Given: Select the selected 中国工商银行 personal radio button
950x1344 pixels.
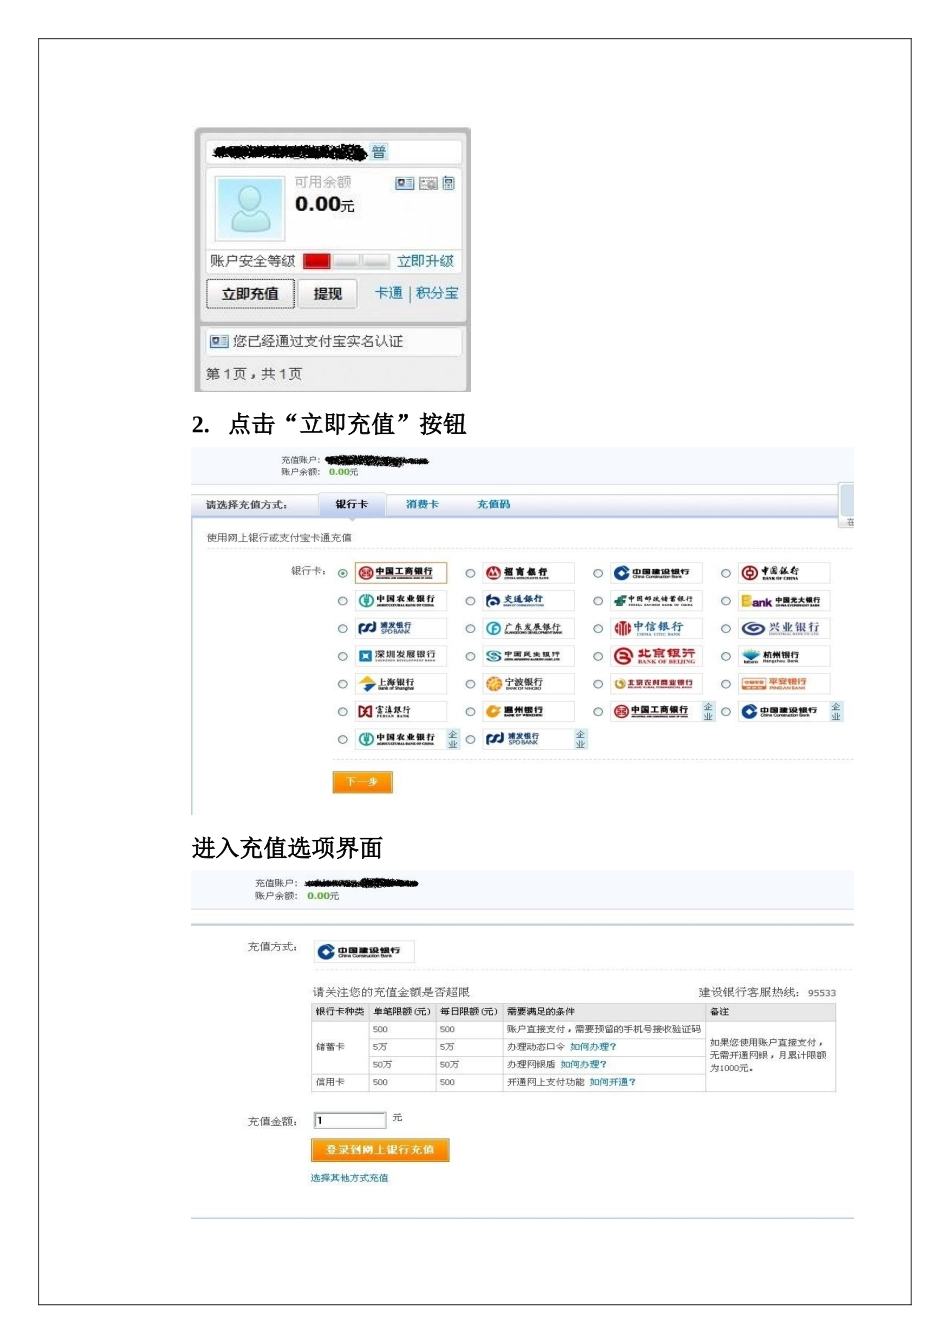Looking at the screenshot, I should pos(343,574).
